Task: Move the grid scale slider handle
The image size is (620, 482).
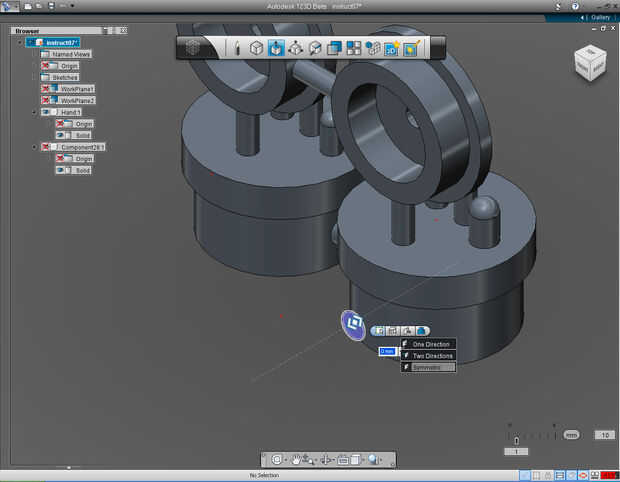Action: point(516,440)
